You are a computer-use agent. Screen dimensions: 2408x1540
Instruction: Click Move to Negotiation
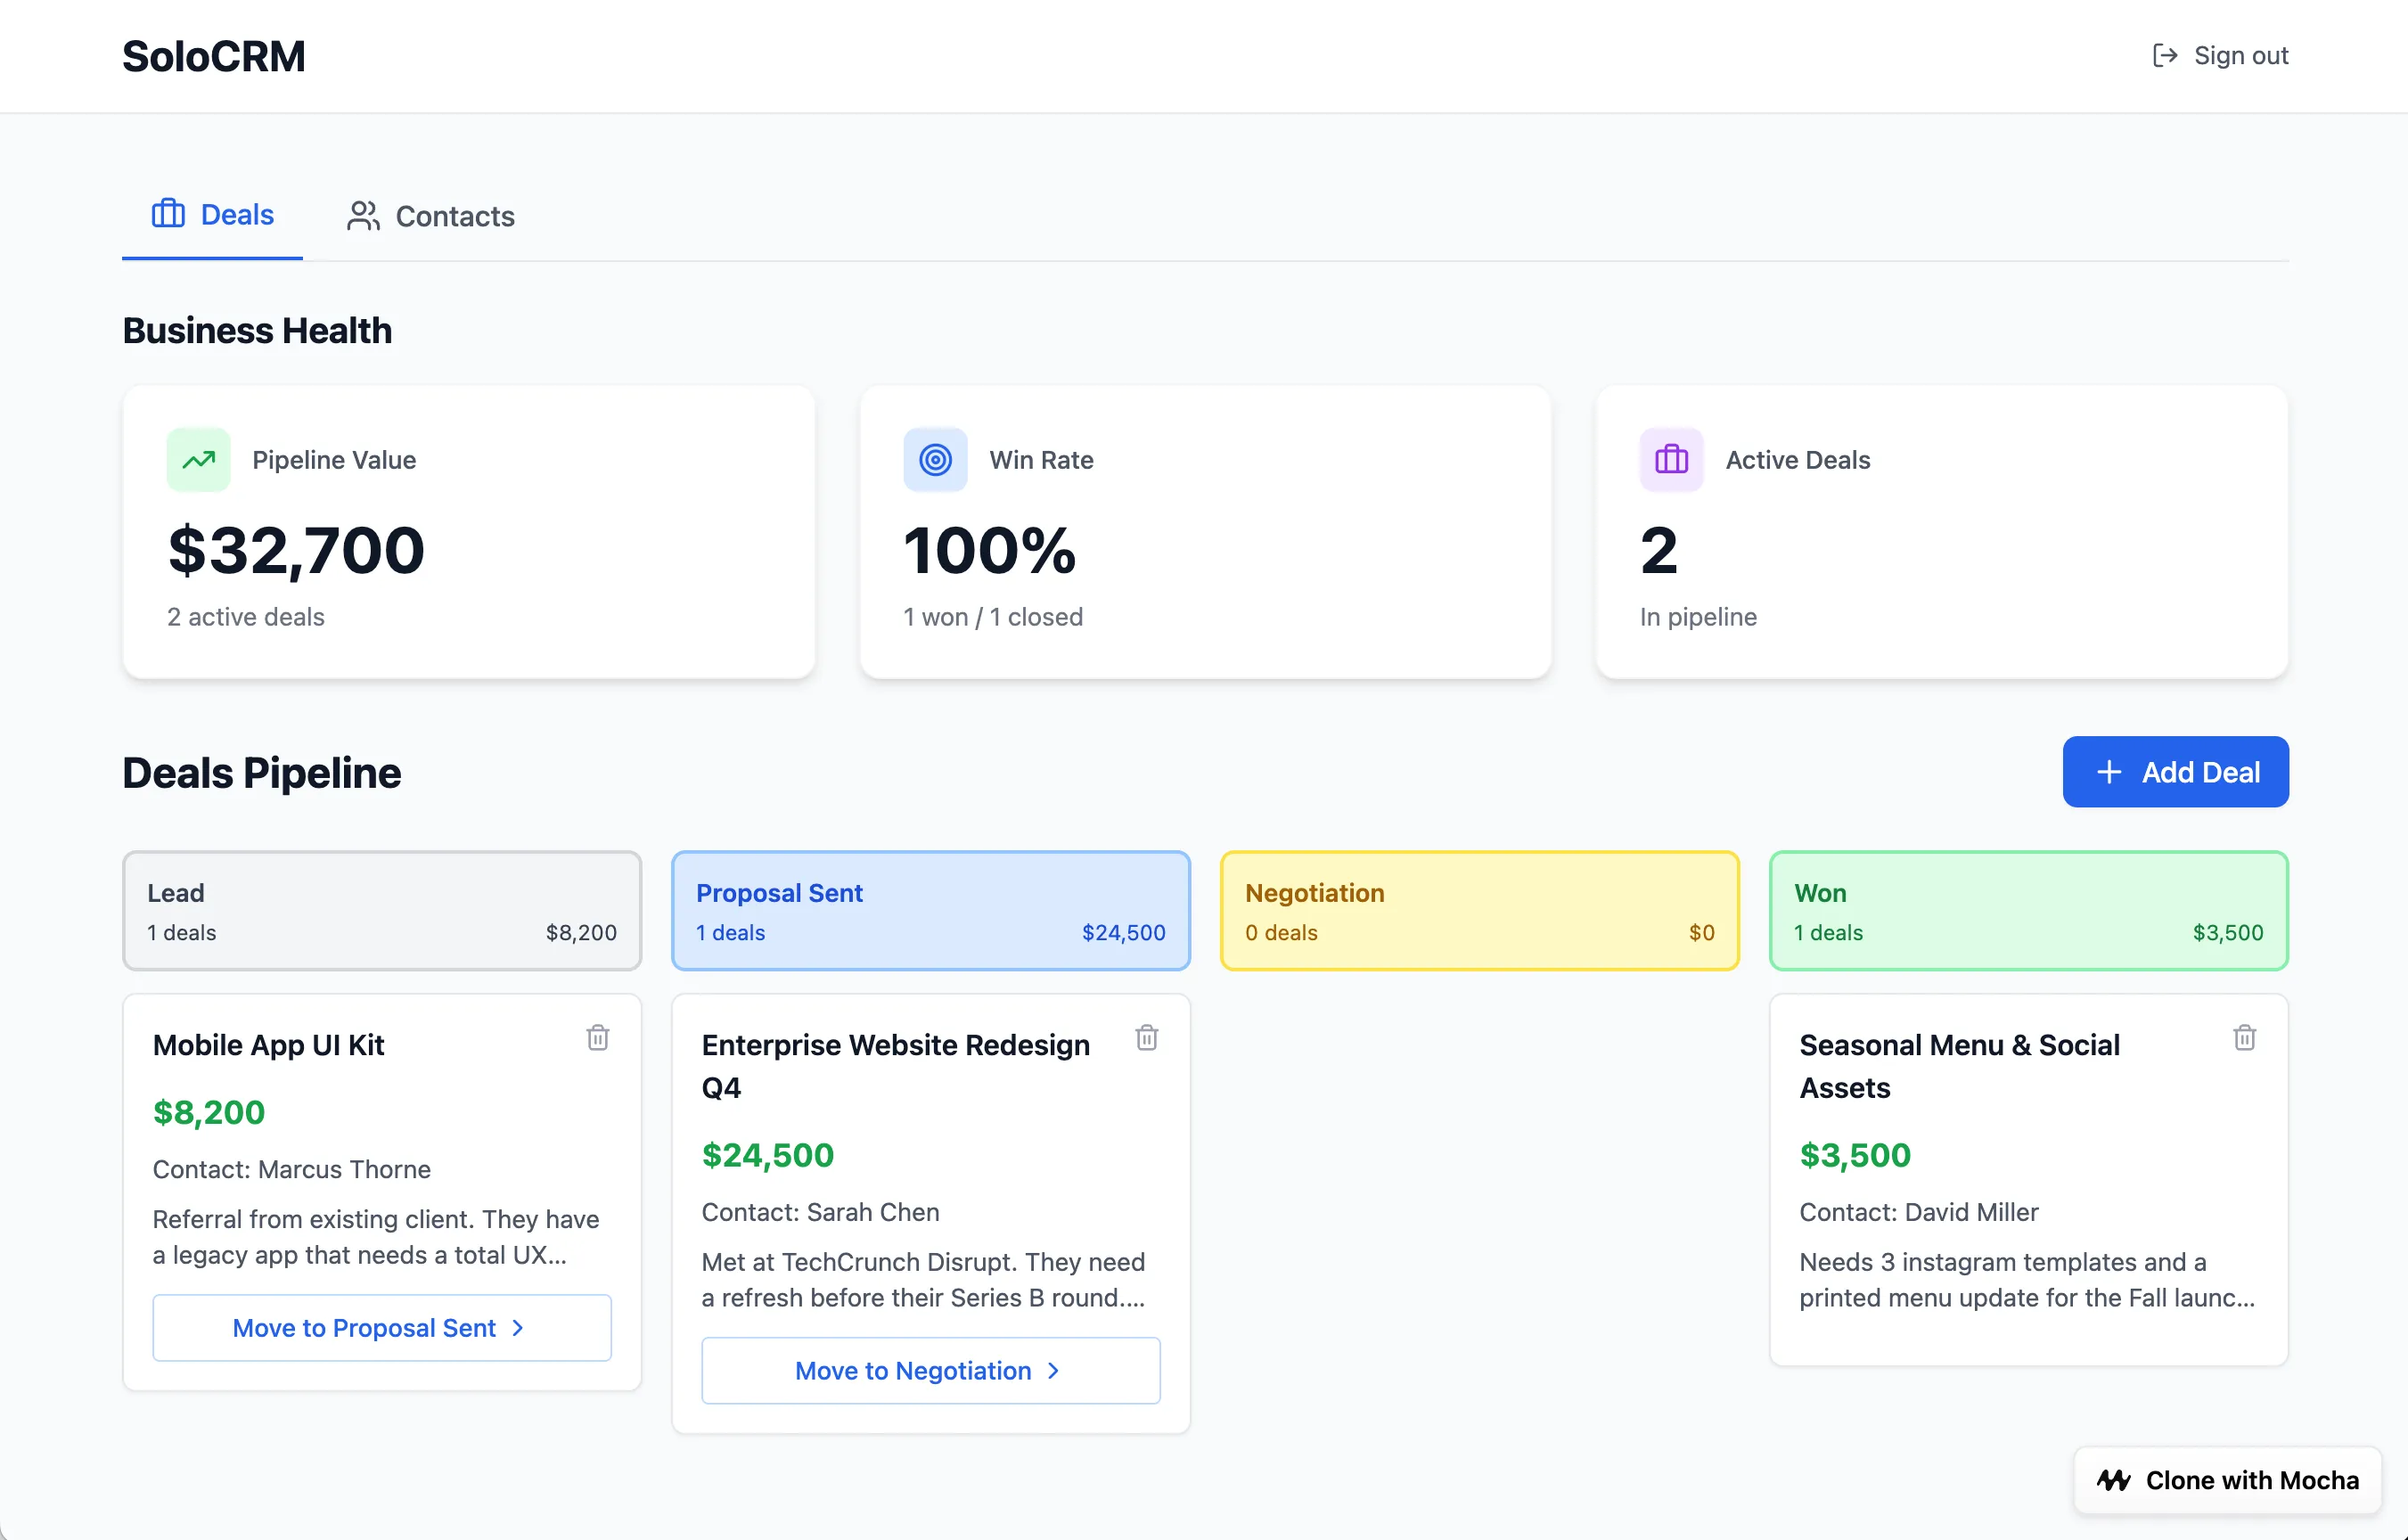[929, 1370]
